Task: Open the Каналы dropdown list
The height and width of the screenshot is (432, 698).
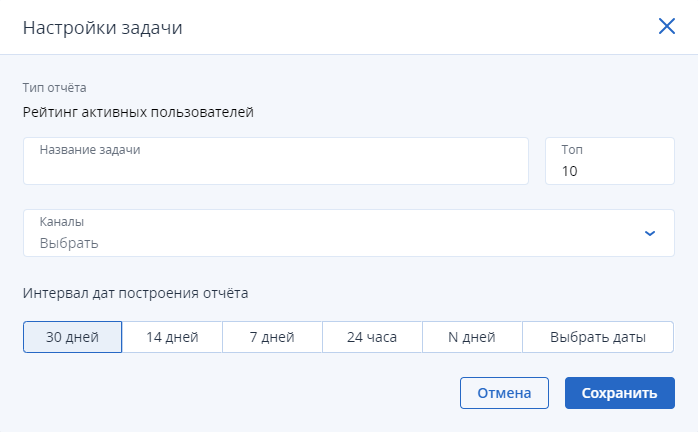Action: (x=349, y=233)
